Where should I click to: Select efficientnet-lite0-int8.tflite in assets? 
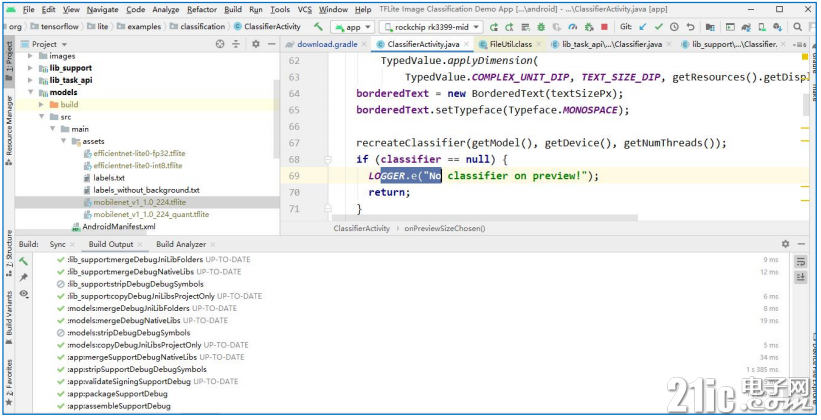pos(138,165)
